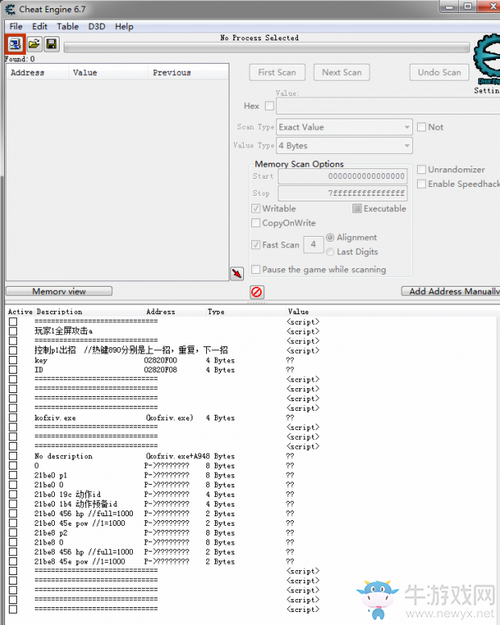Activate the 'key' entry checkbox

[13, 360]
